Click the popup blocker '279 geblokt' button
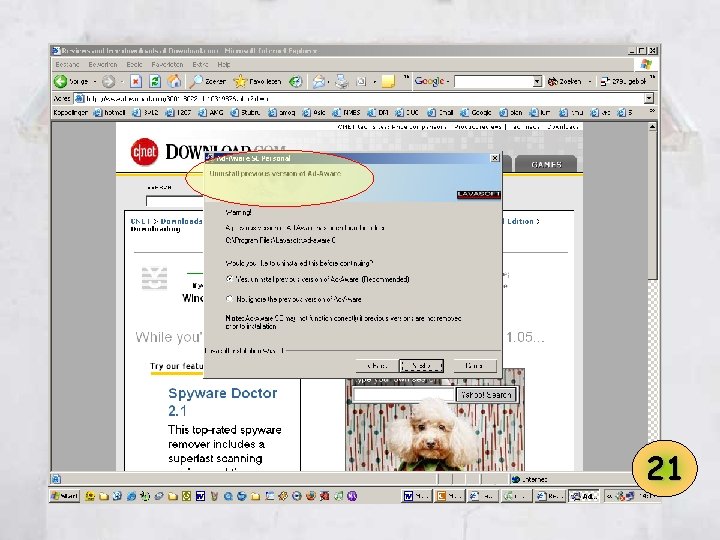Screen dimensions: 720x540 coord(624,82)
